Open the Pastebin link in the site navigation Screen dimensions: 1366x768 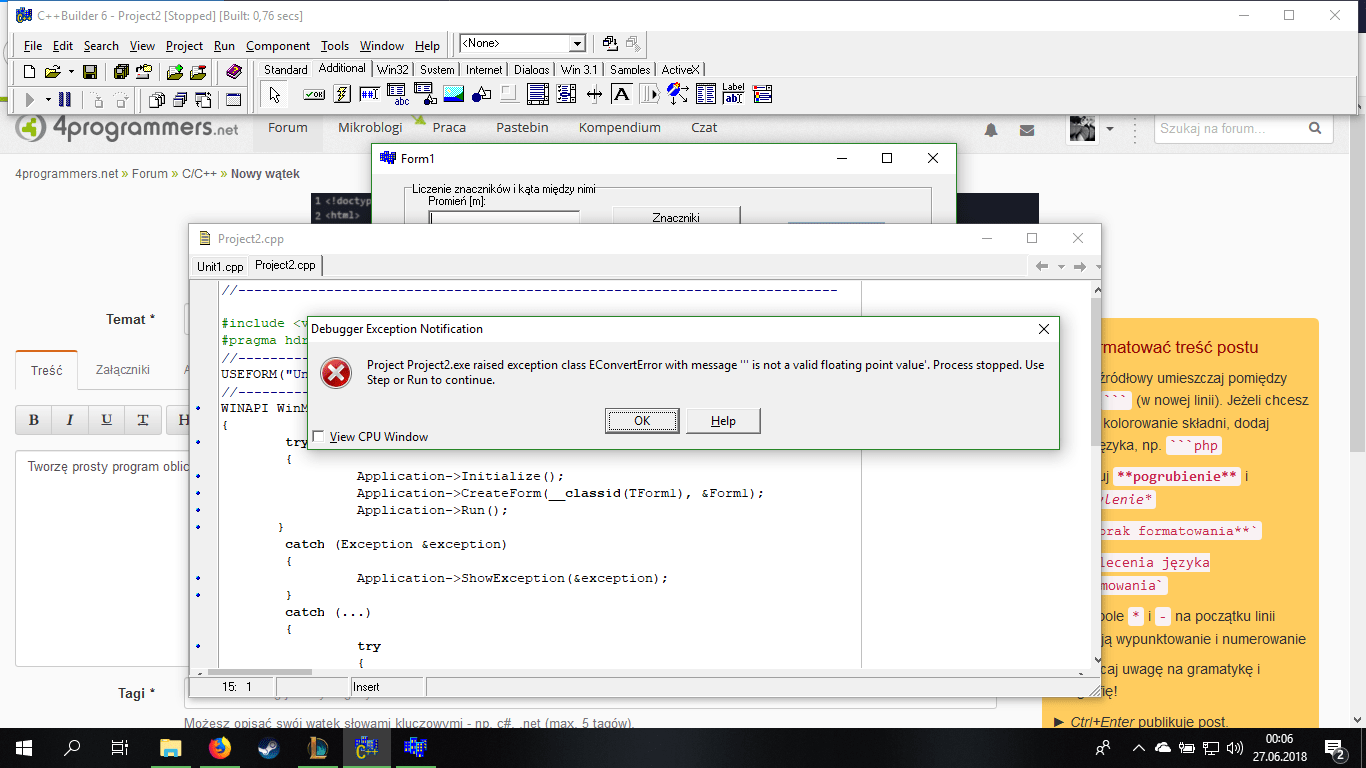coord(522,128)
